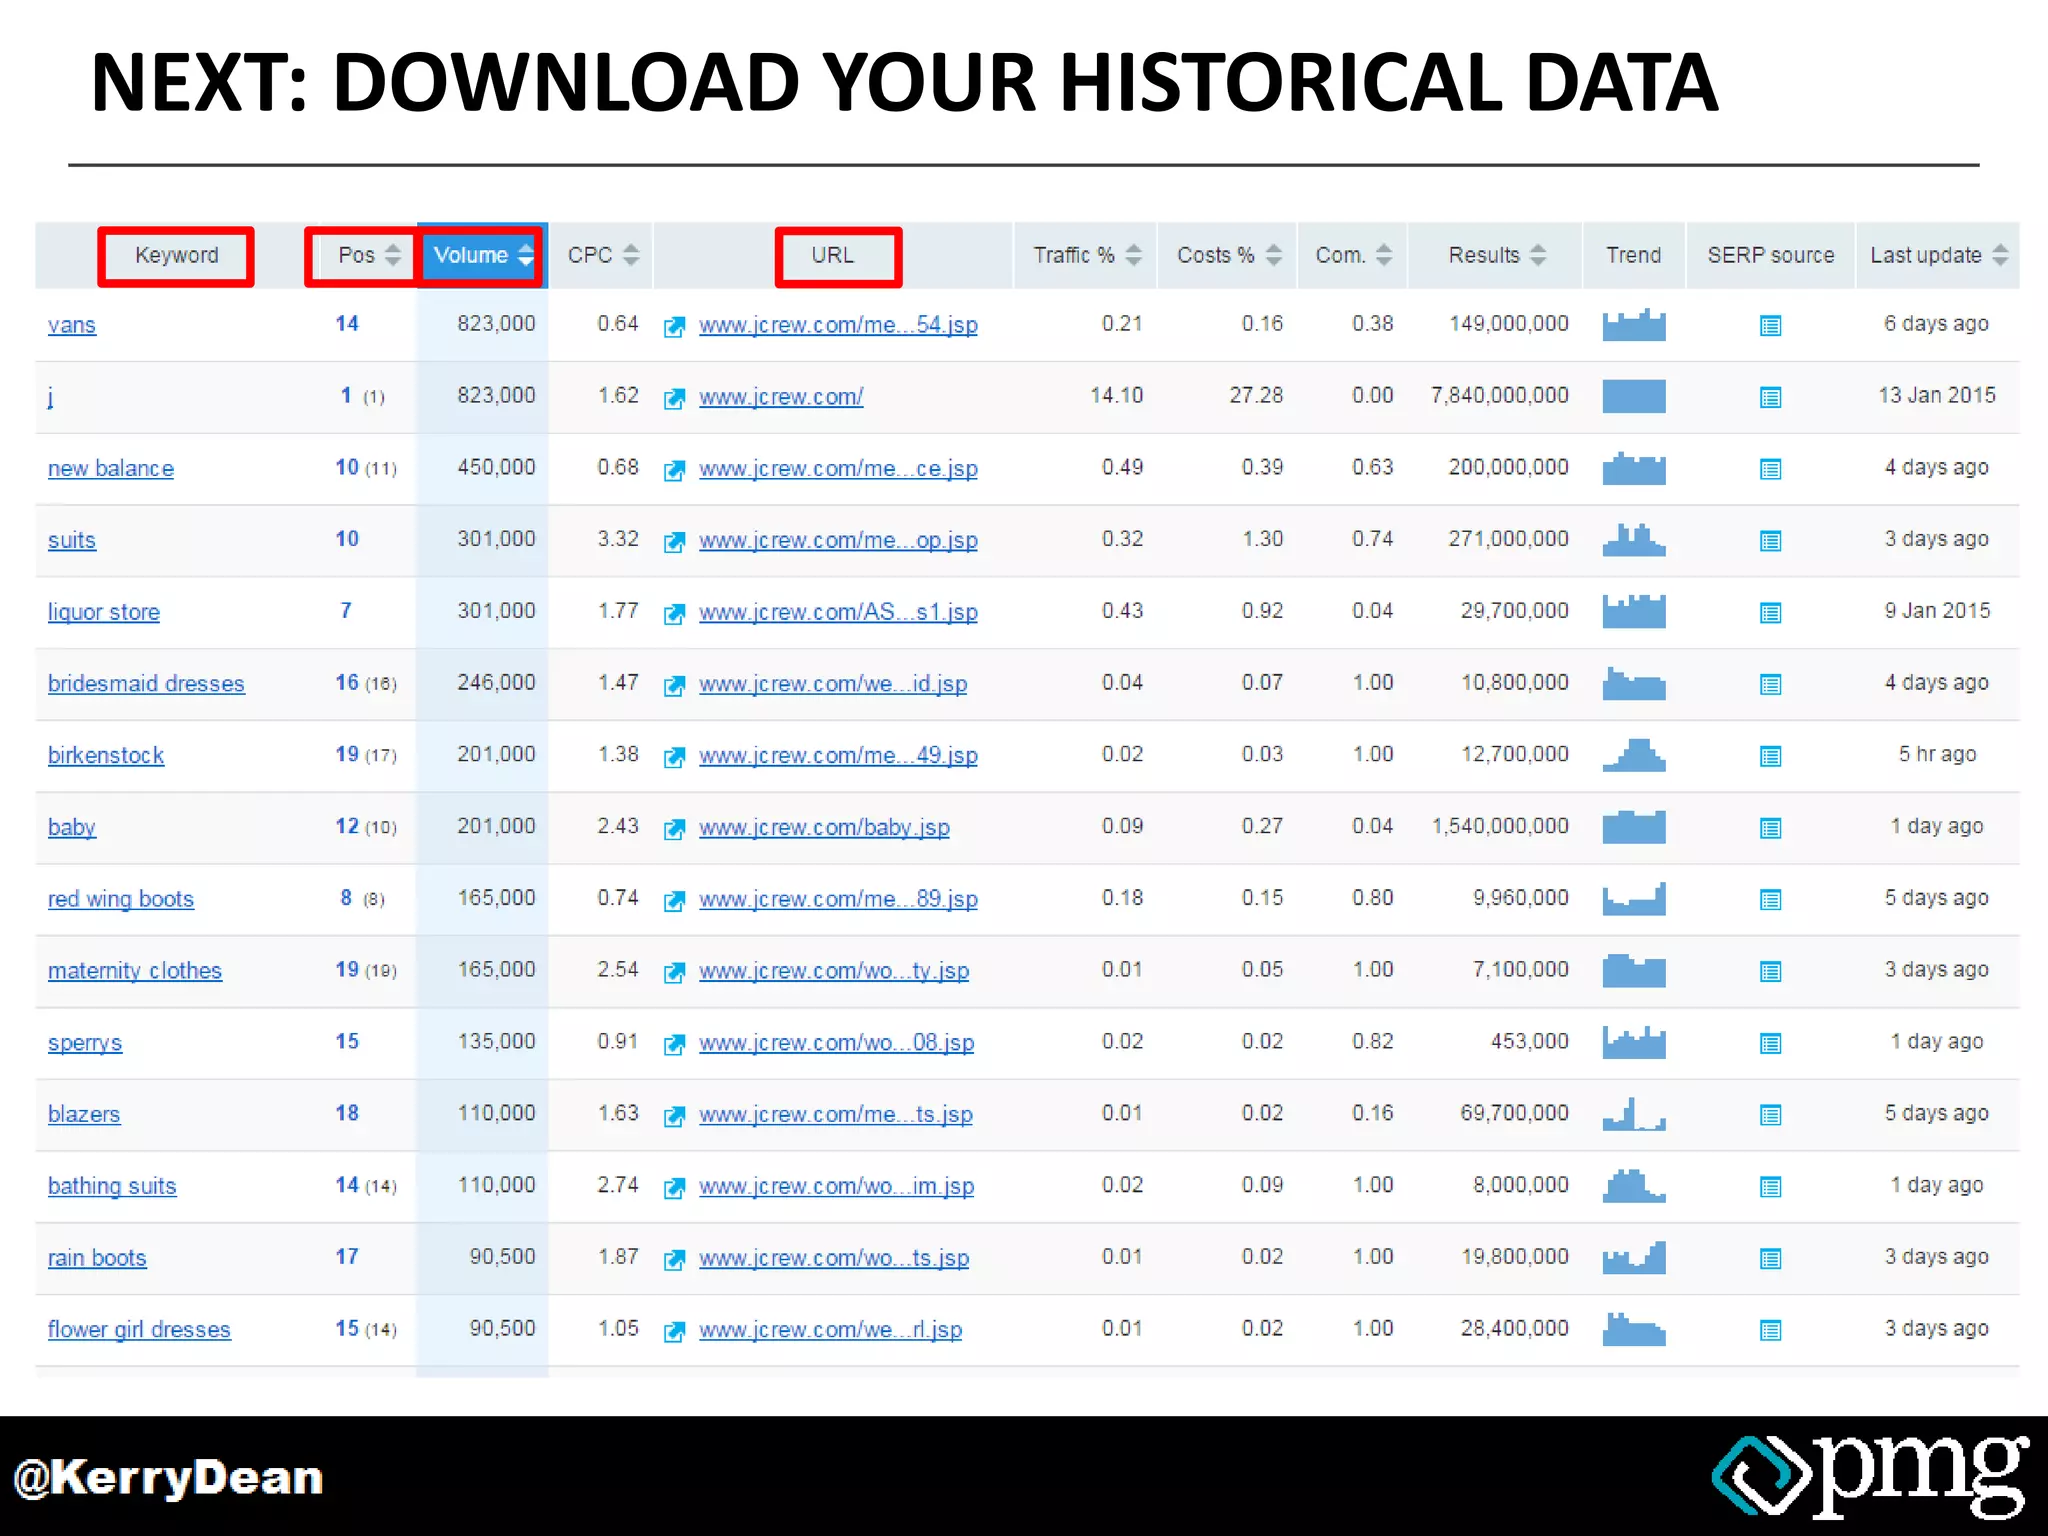Image resolution: width=2048 pixels, height=1536 pixels.
Task: Open external link icon for www.jcrew.com/ row
Action: 675,398
